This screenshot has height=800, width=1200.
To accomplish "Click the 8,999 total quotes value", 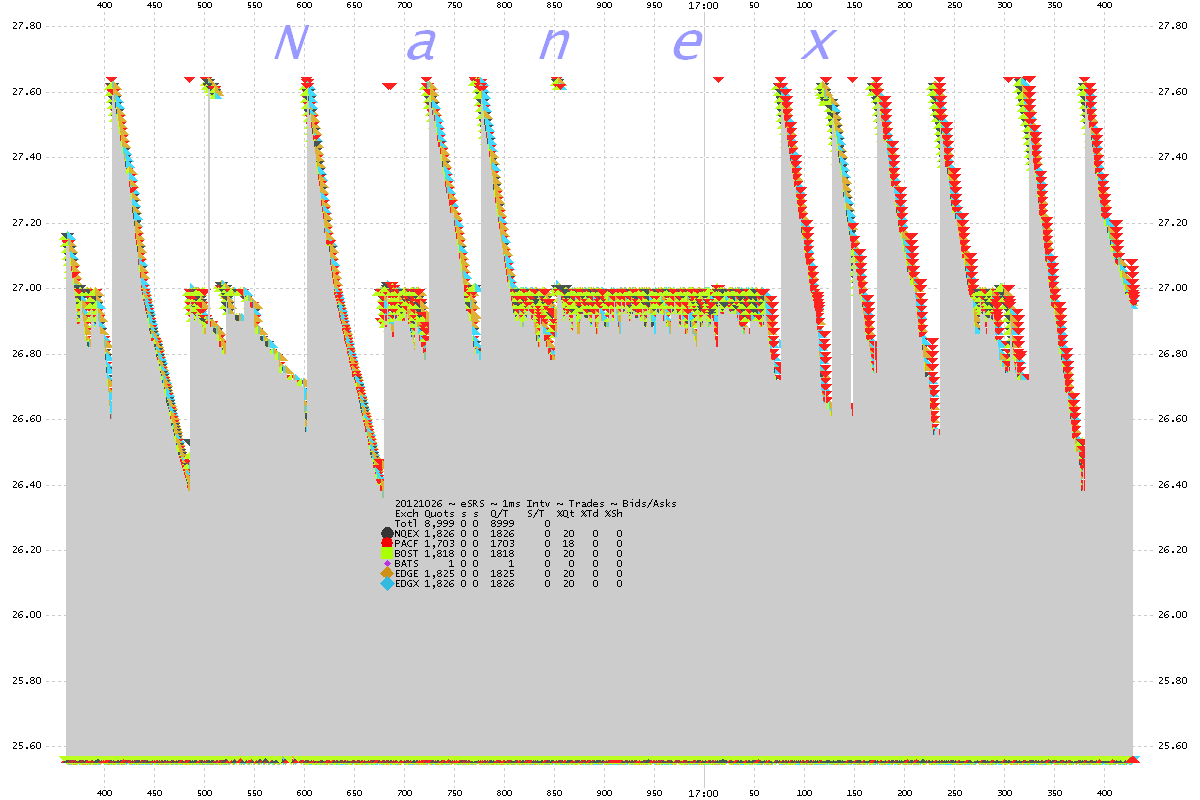I will coord(440,523).
